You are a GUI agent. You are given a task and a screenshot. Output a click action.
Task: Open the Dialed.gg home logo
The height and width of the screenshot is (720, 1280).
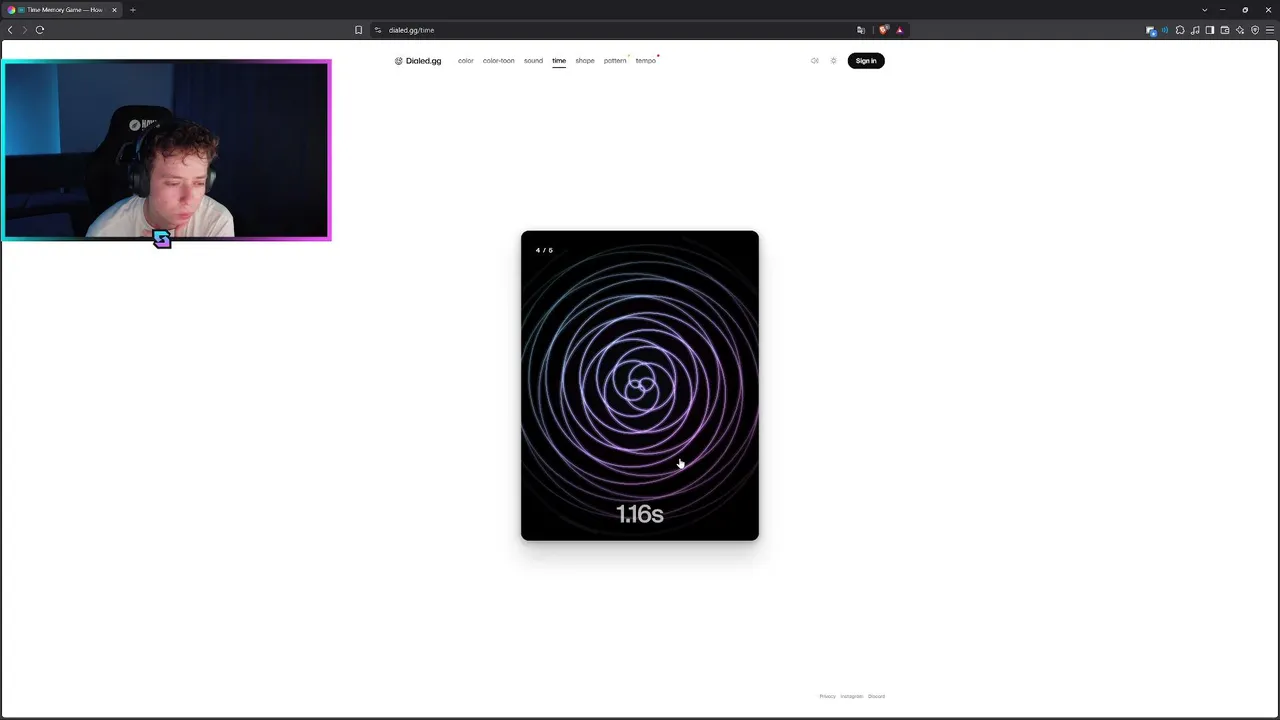[x=418, y=61]
